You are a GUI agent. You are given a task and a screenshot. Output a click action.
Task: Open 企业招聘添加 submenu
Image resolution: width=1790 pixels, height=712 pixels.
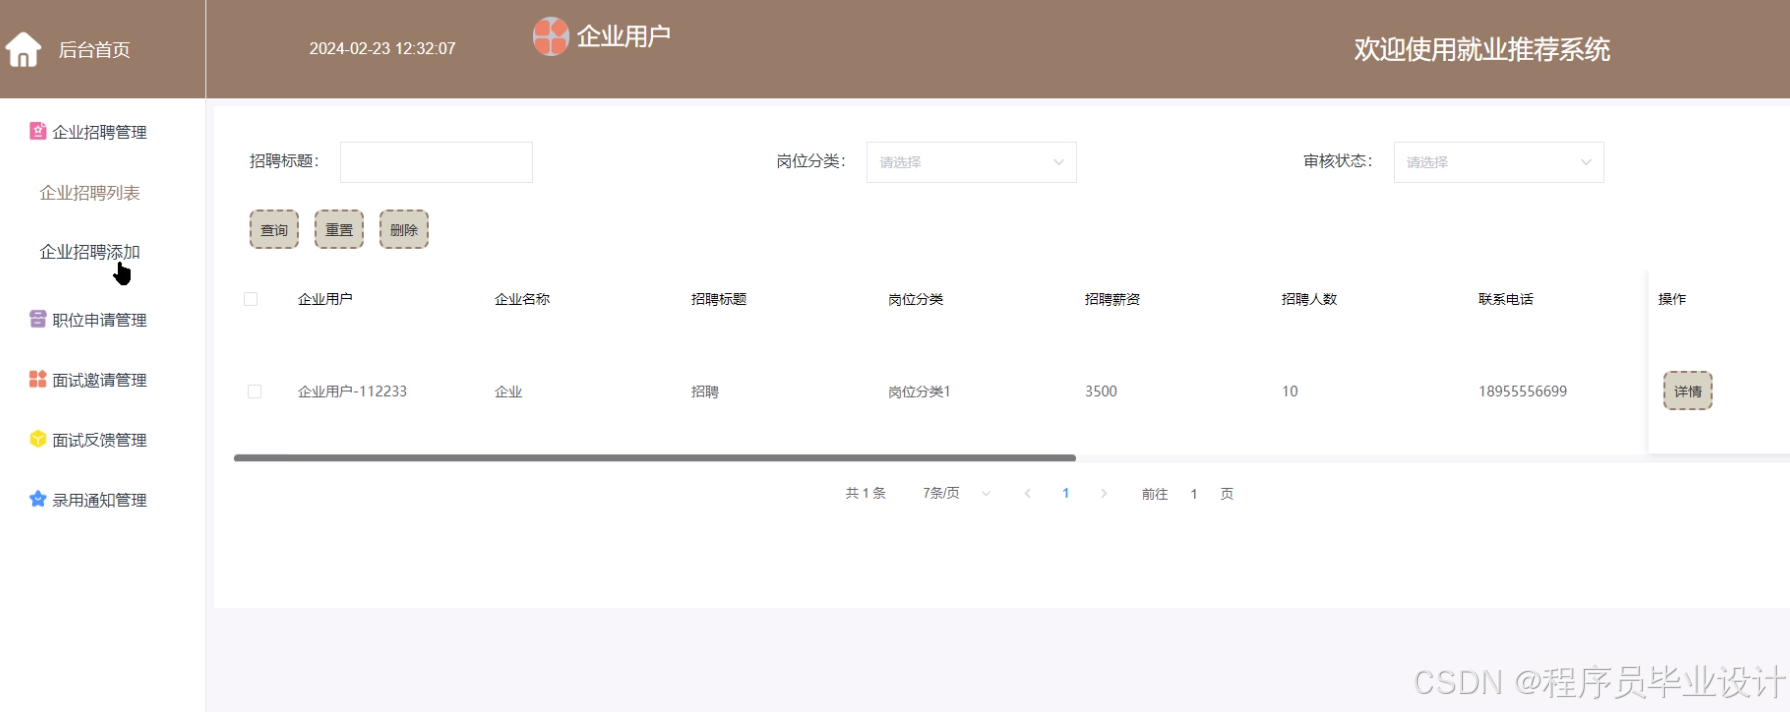click(x=90, y=252)
